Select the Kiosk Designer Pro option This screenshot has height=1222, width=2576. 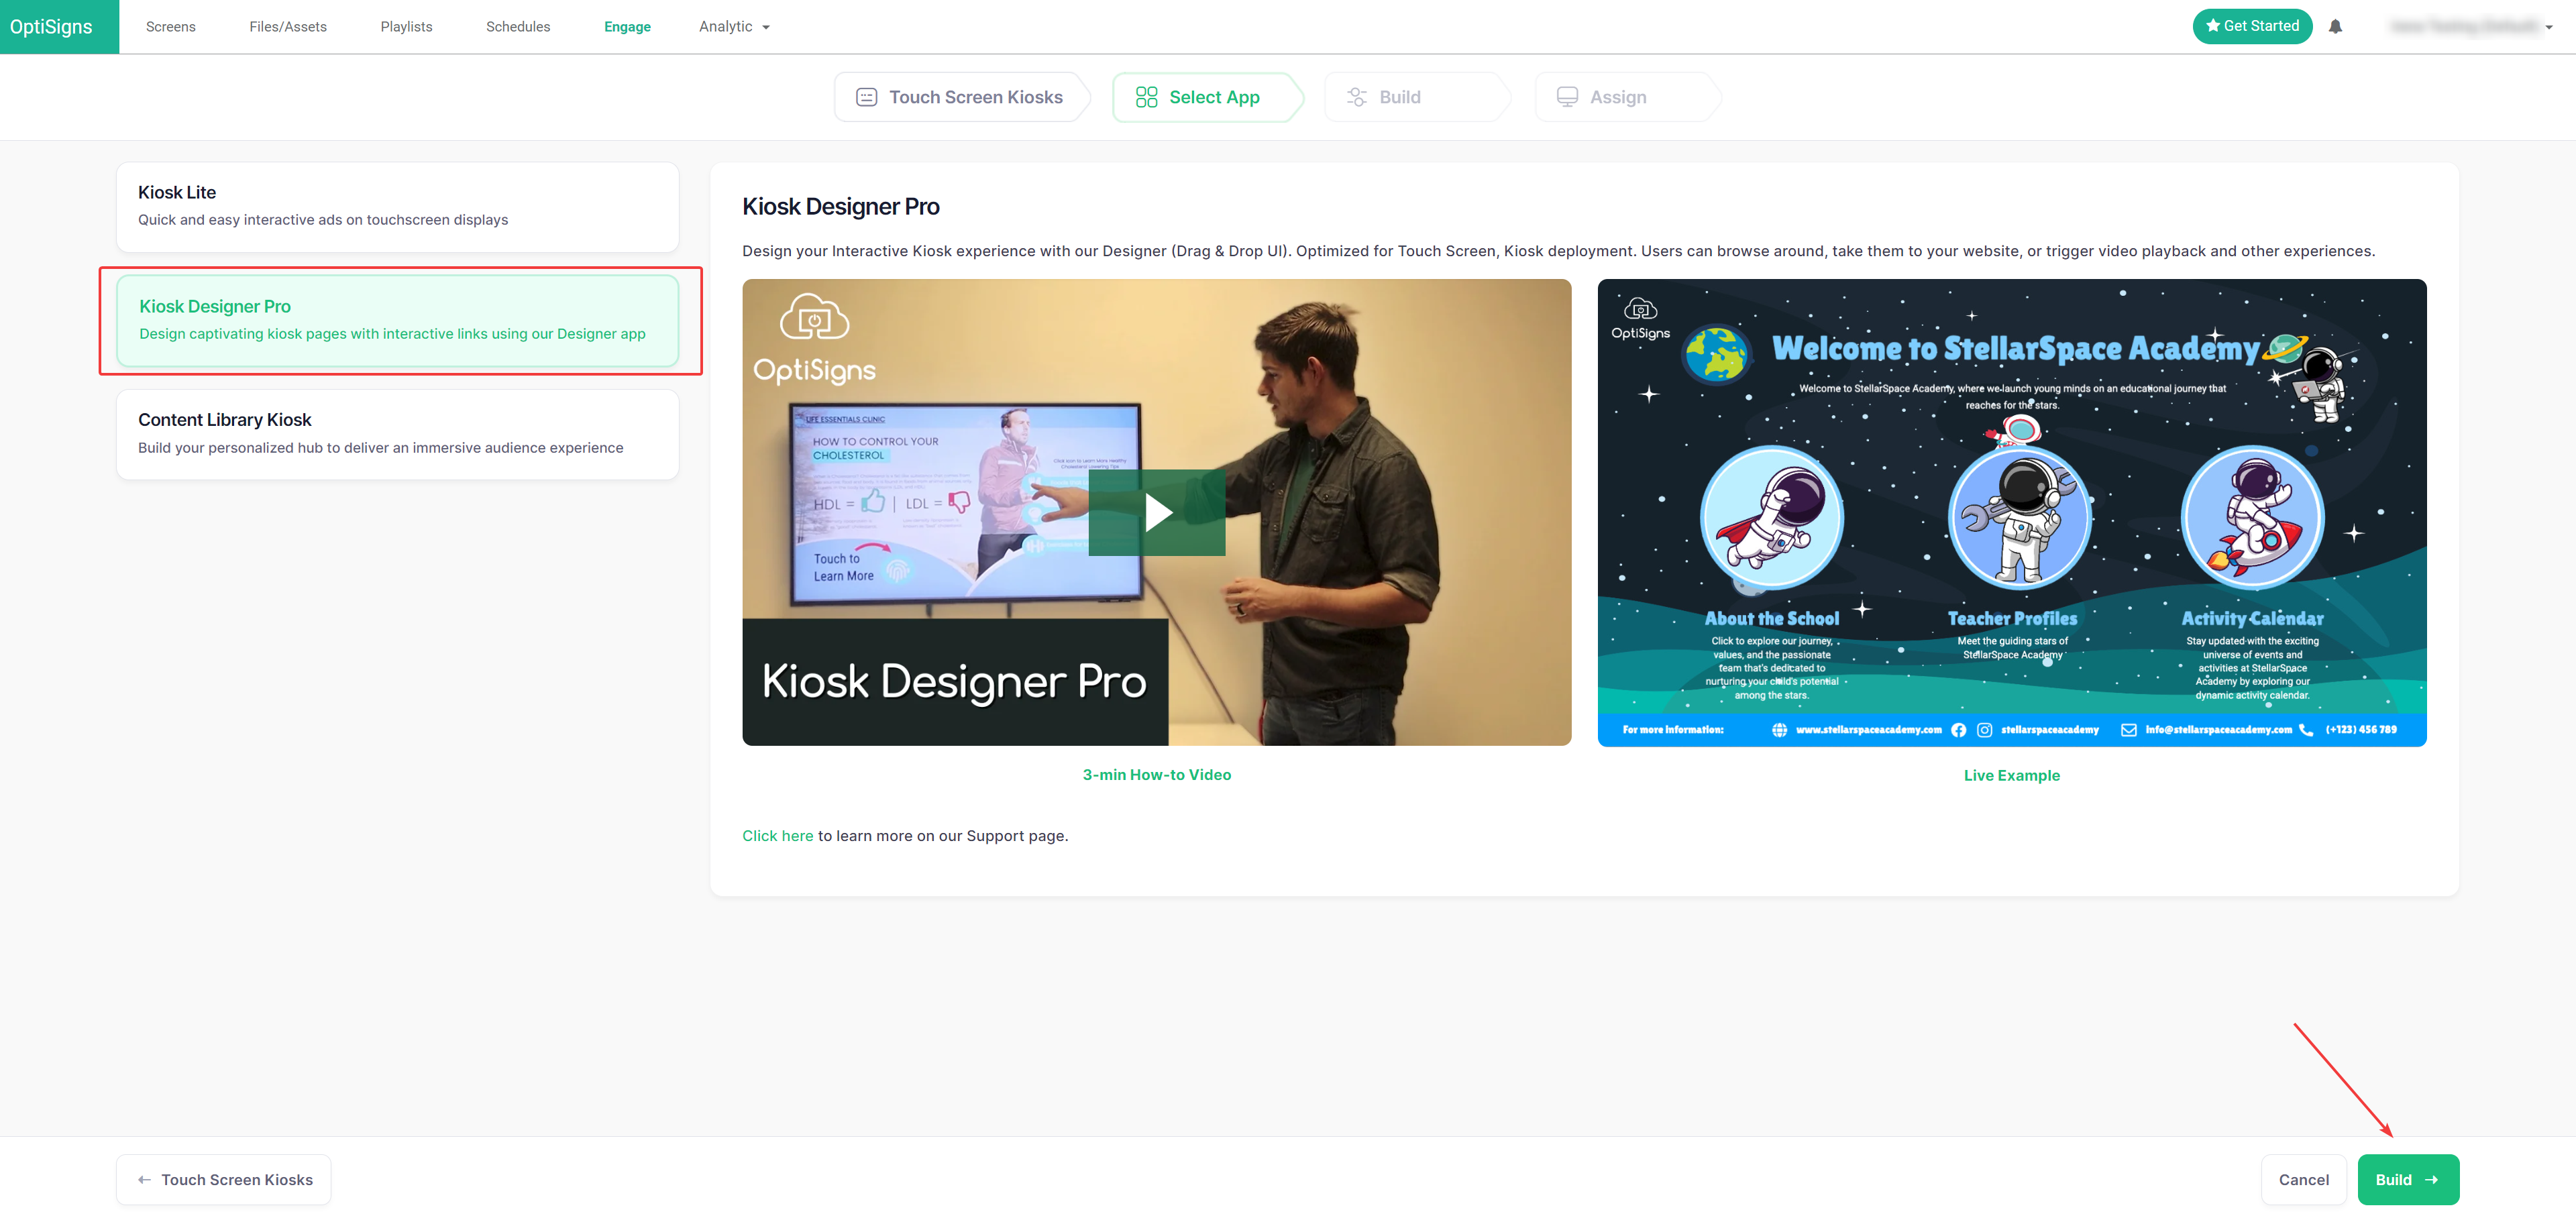pyautogui.click(x=397, y=320)
